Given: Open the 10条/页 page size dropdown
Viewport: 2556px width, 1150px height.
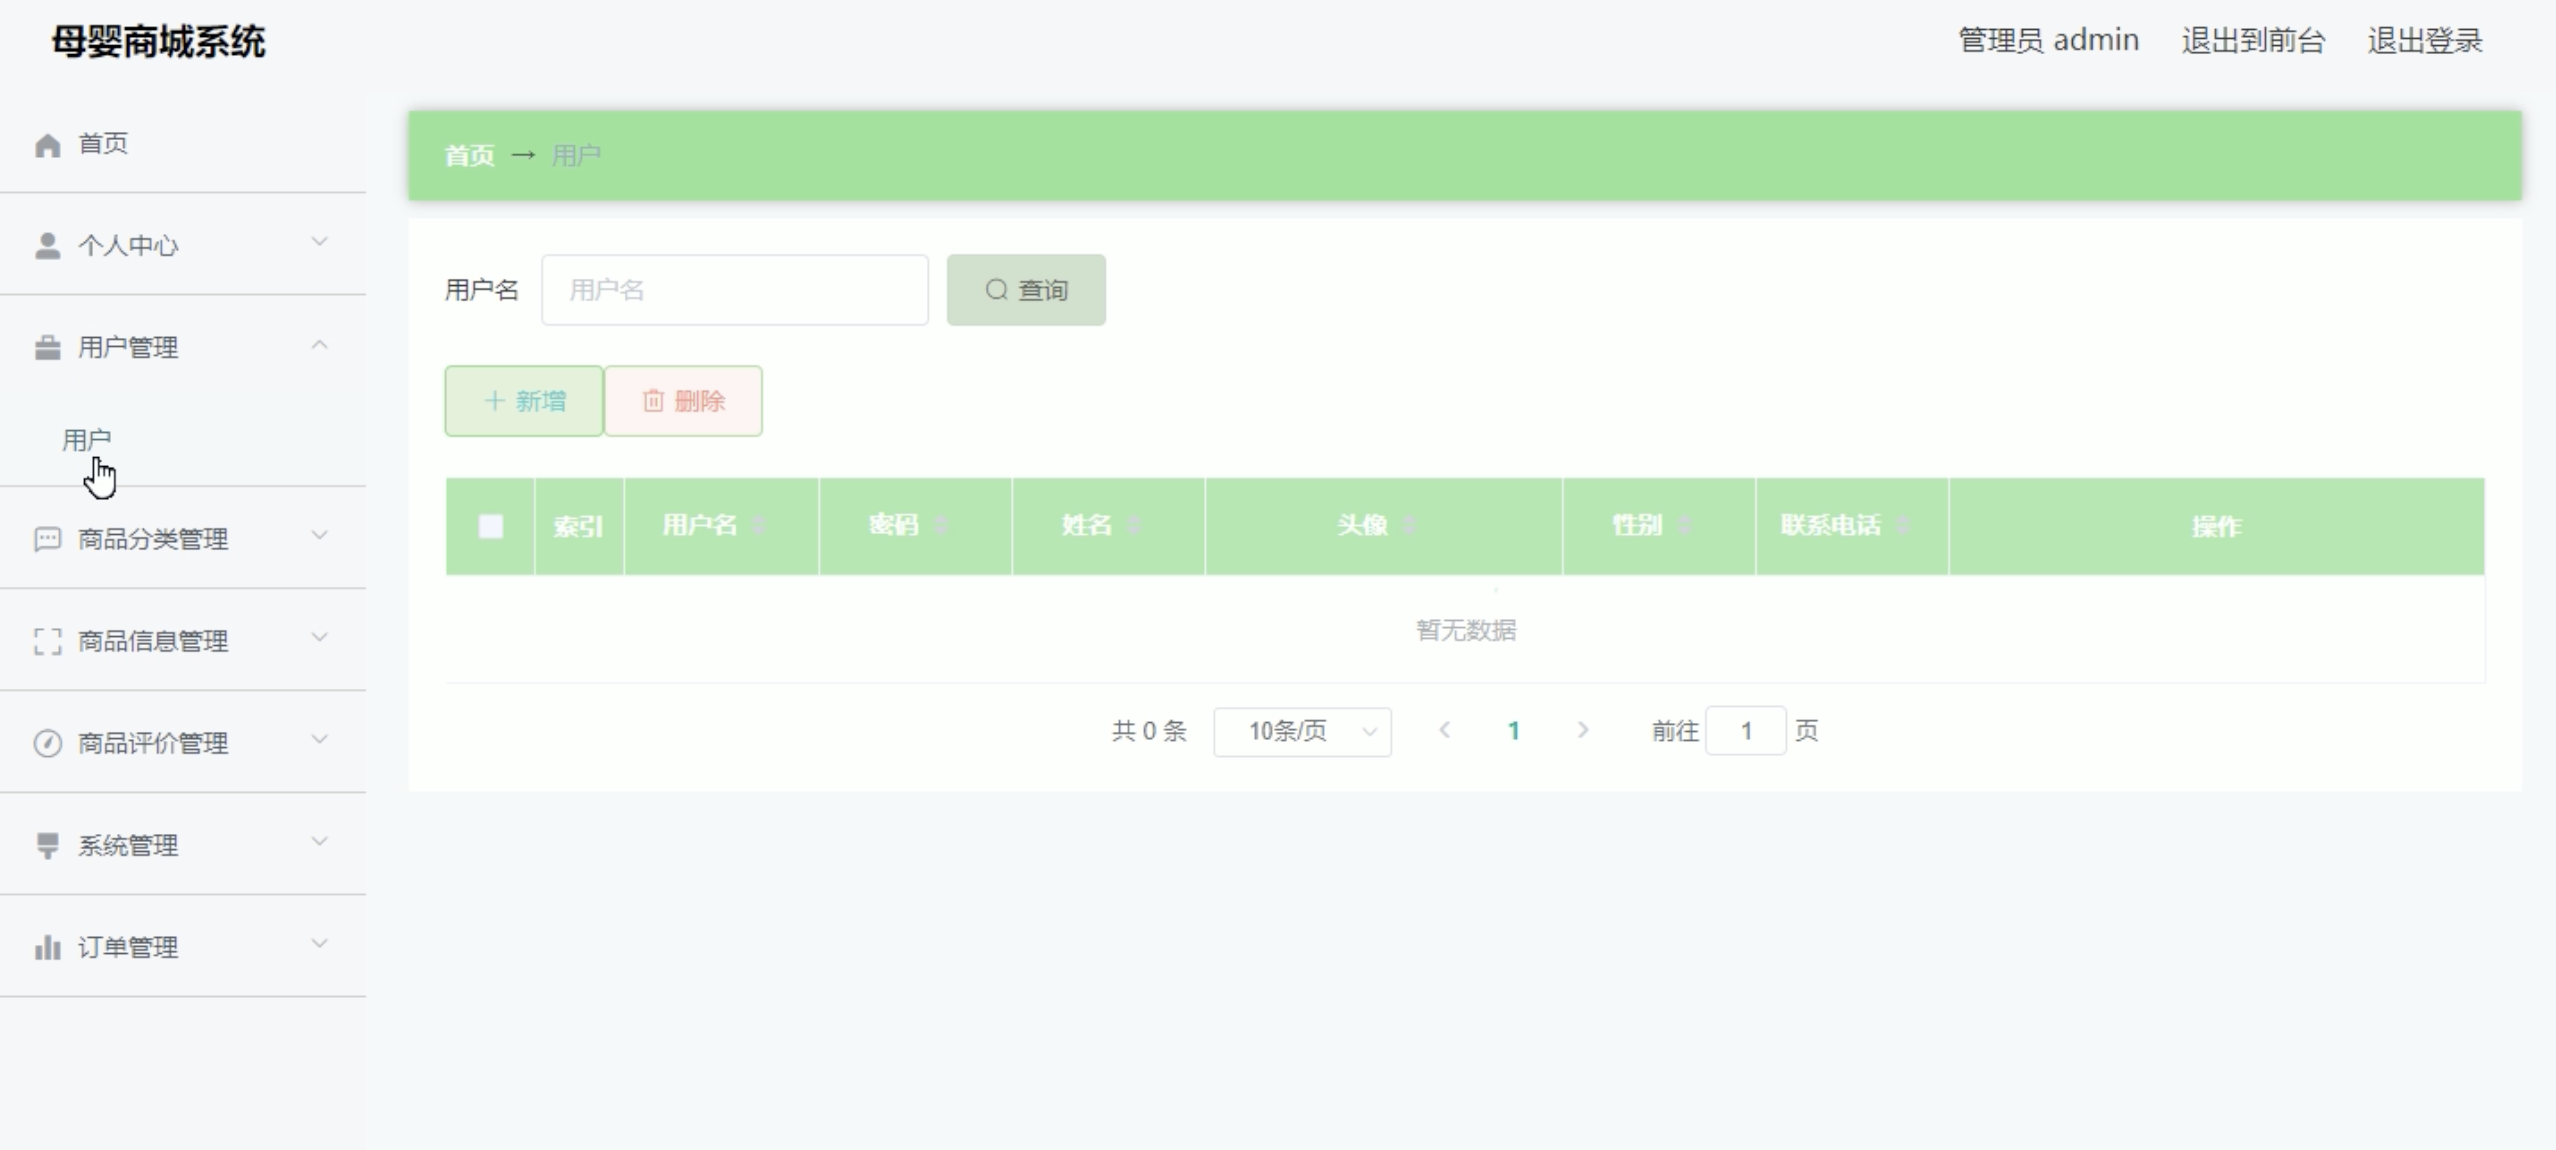Looking at the screenshot, I should 1301,731.
